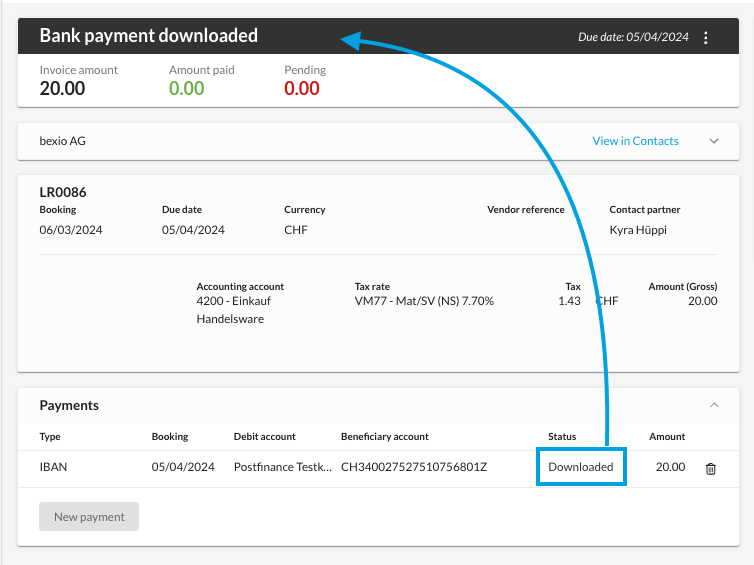Click the Type column header
Viewport: 754px width, 565px height.
[50, 437]
